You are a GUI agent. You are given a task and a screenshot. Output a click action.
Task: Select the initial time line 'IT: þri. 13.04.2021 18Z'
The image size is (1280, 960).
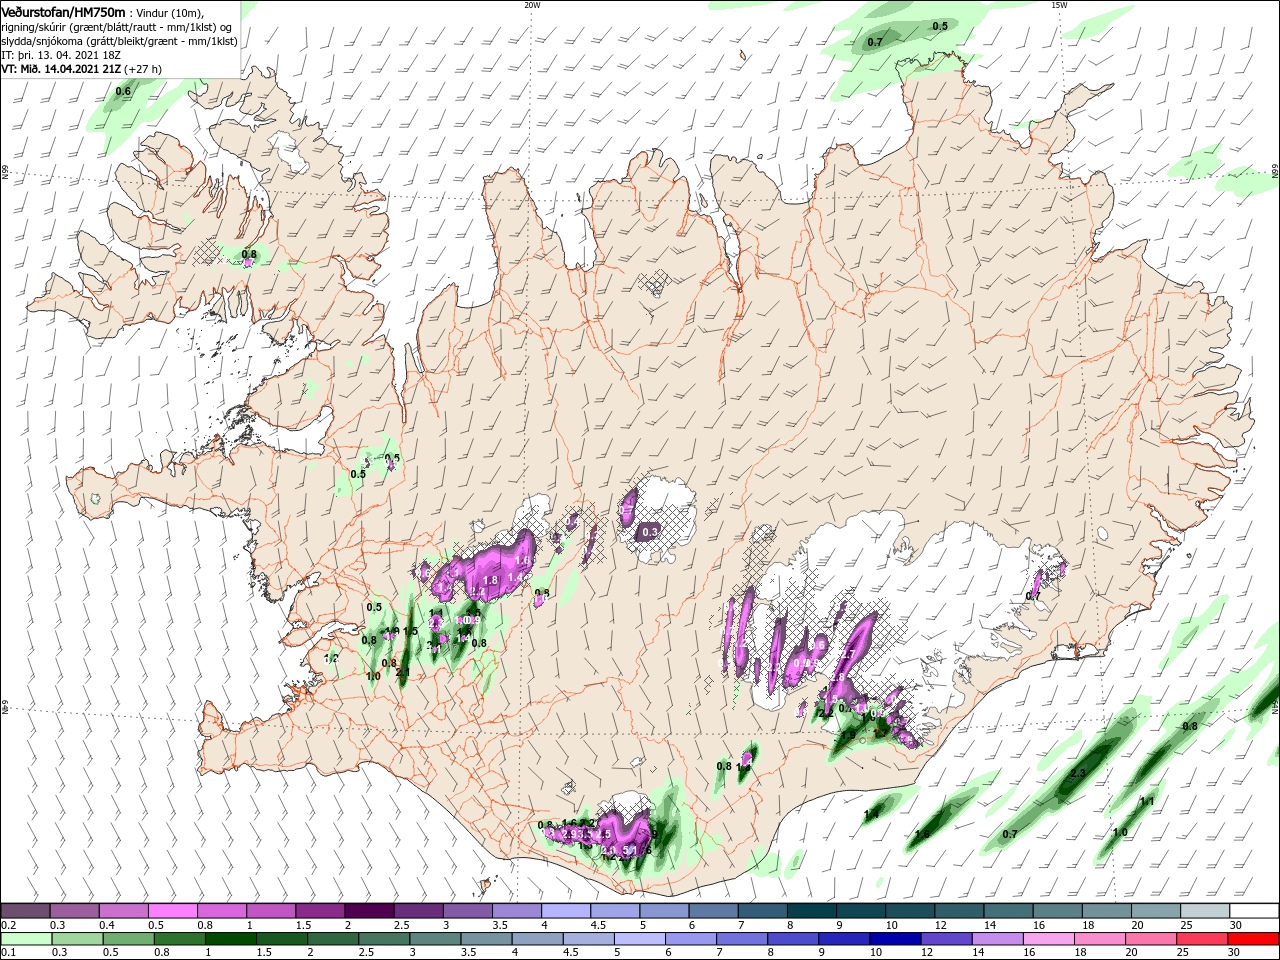[x=61, y=55]
